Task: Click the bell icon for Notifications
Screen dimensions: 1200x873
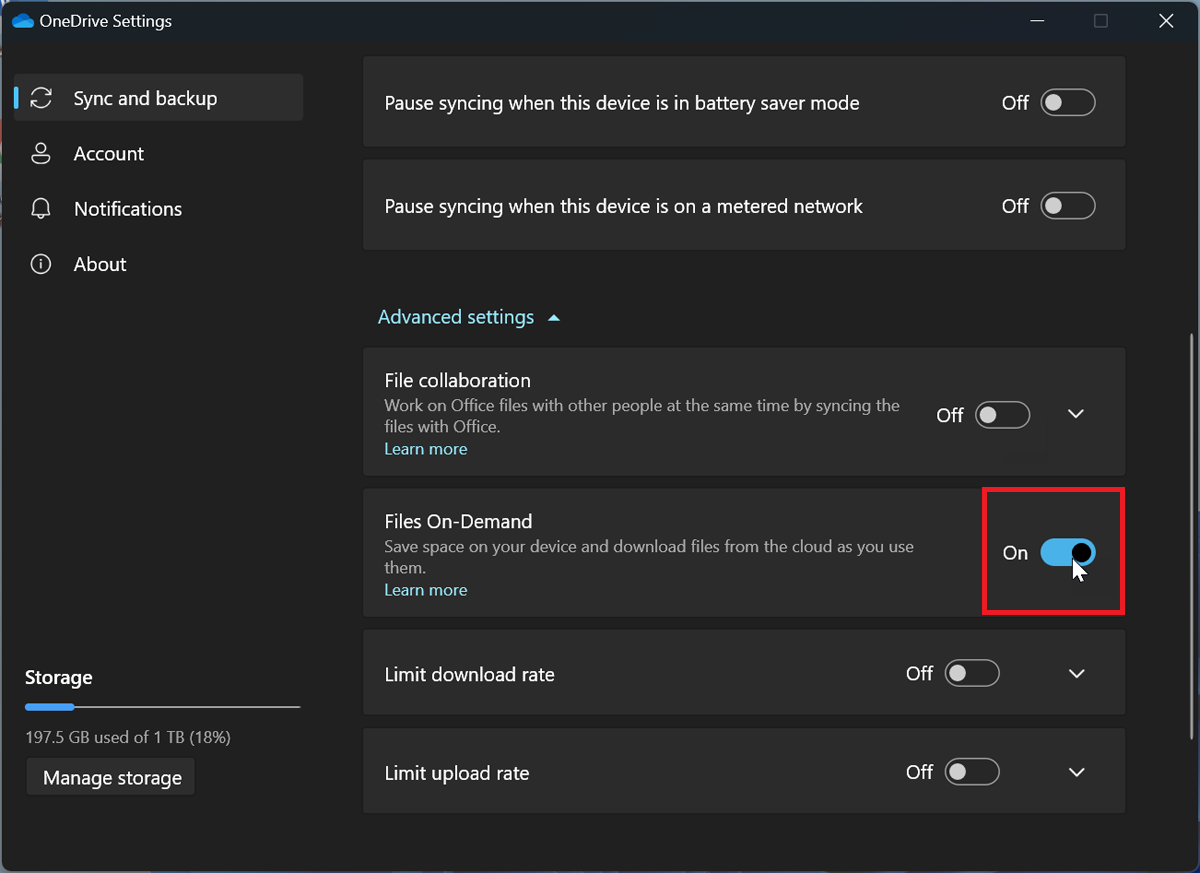Action: (40, 208)
